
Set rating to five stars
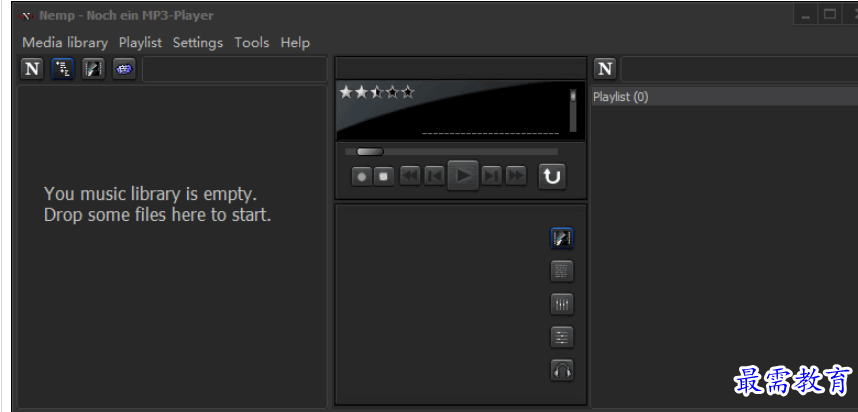tap(408, 92)
